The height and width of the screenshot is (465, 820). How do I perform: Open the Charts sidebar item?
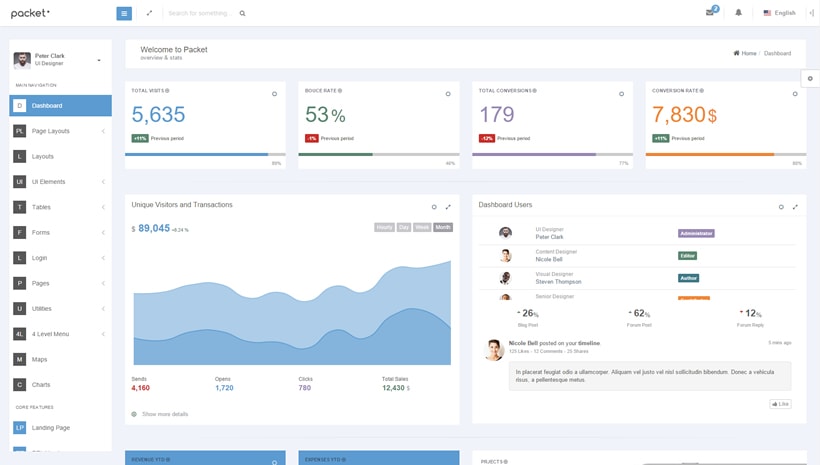click(41, 385)
